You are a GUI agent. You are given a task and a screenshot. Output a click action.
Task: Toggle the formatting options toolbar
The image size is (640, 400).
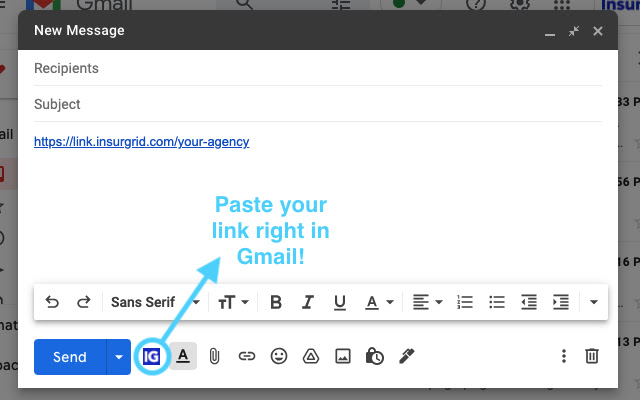pos(183,356)
